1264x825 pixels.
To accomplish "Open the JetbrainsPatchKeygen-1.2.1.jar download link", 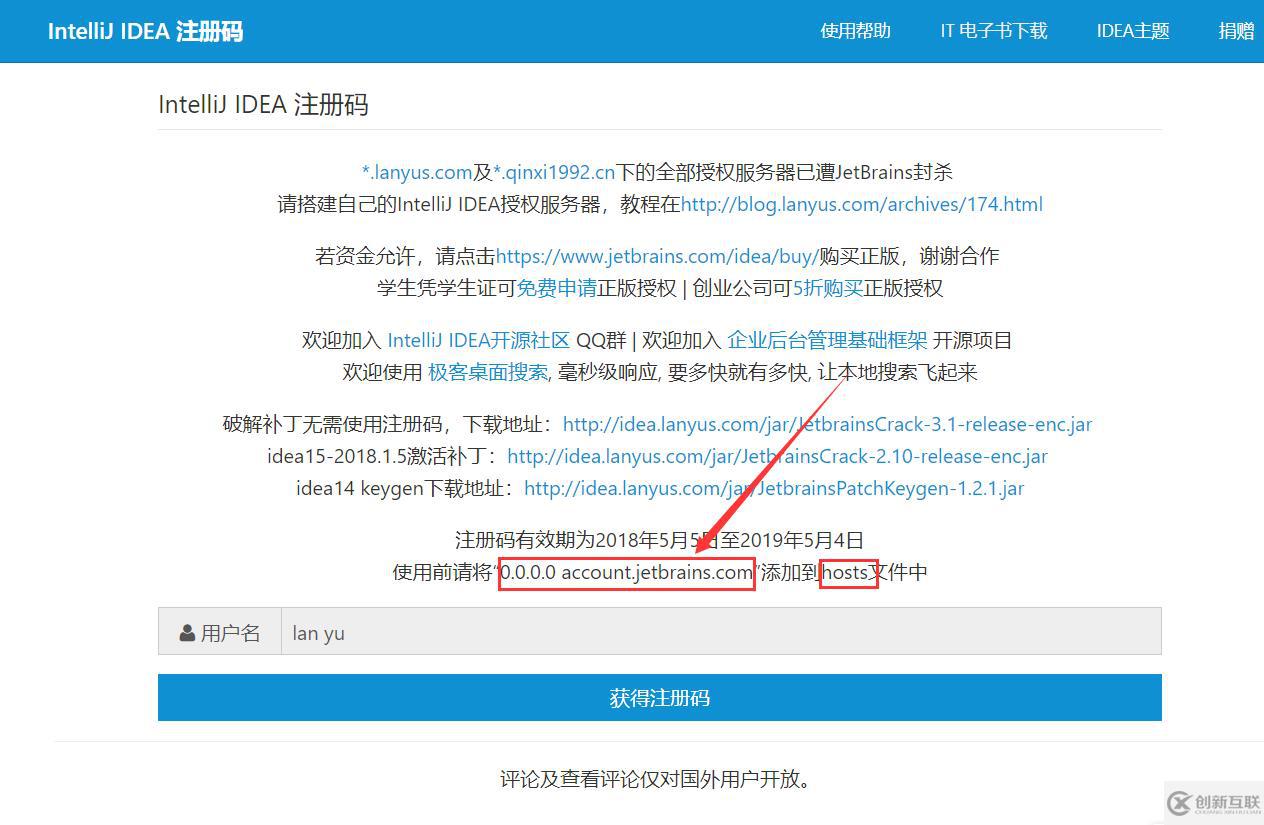I will pyautogui.click(x=774, y=488).
